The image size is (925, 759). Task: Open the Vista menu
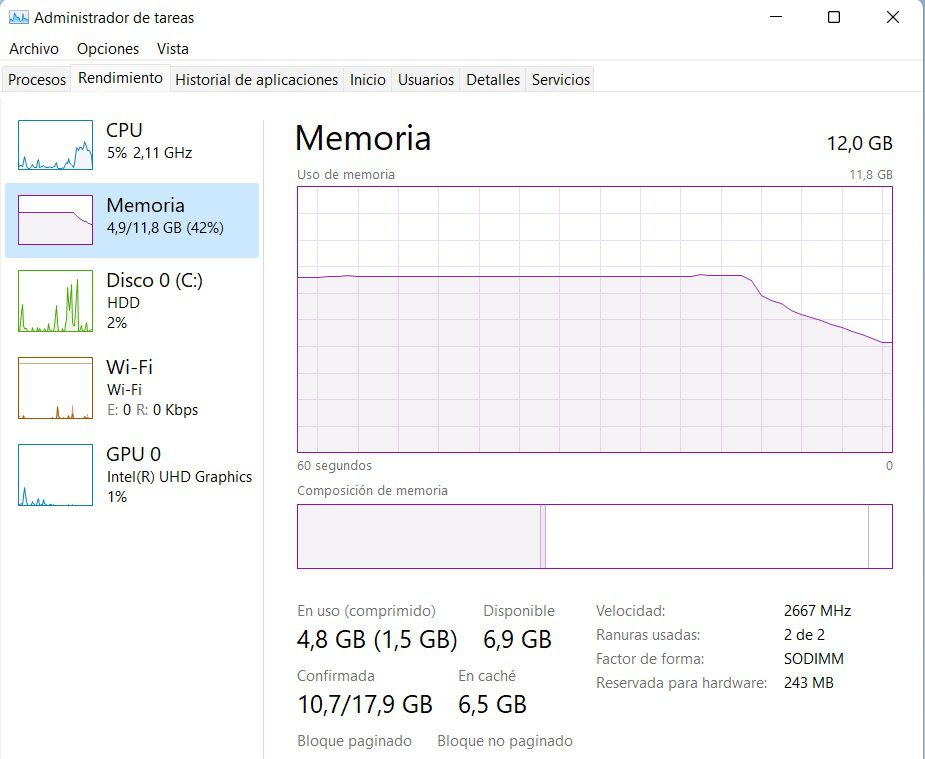pos(174,48)
